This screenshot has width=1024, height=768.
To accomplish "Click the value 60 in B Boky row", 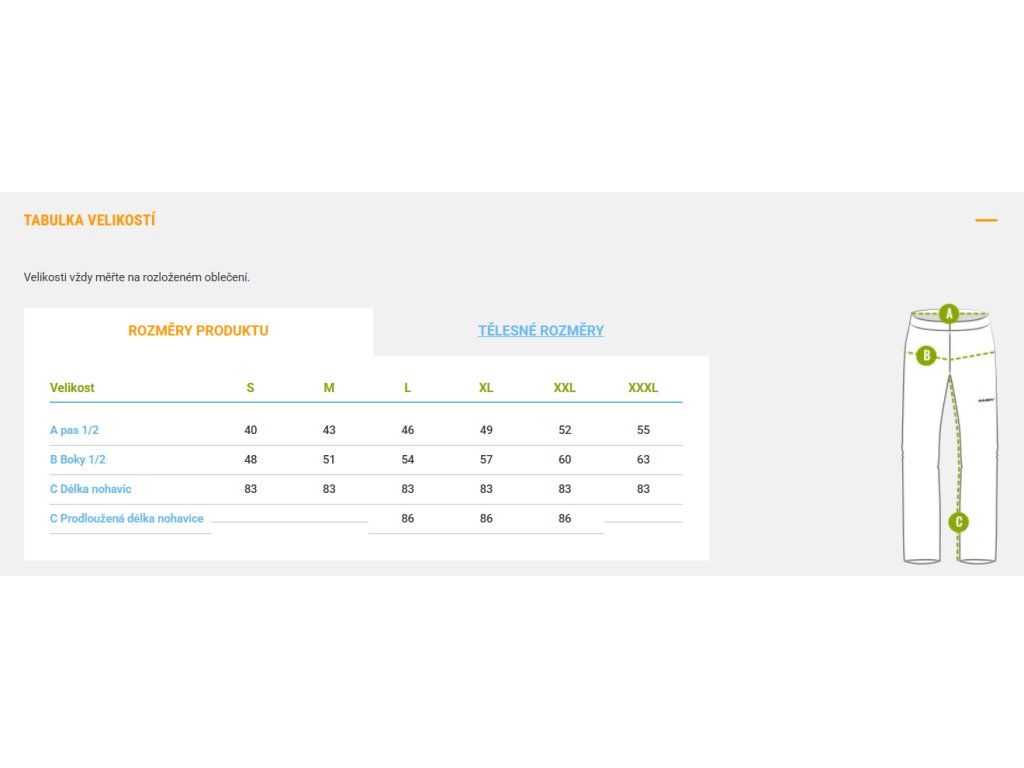I will pos(565,460).
